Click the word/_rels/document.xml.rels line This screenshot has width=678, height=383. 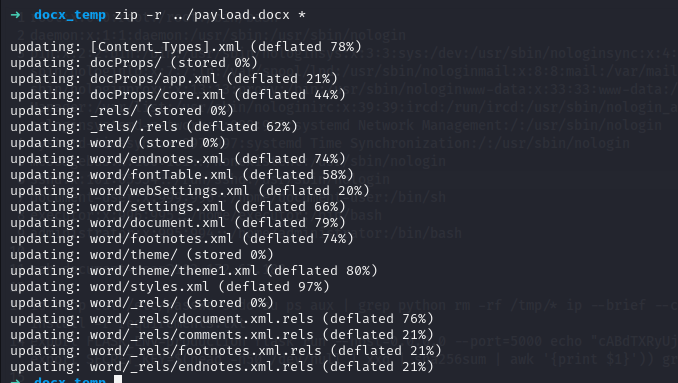222,319
